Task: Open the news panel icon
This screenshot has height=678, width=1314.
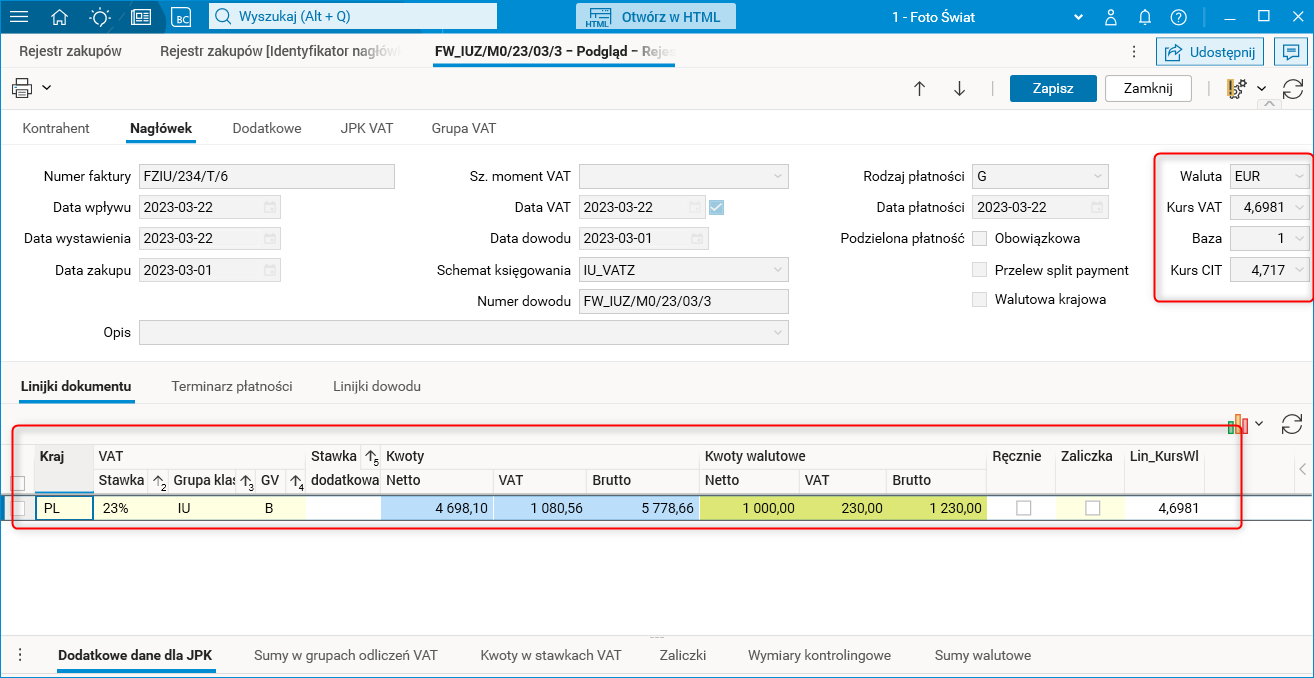Action: click(x=141, y=17)
